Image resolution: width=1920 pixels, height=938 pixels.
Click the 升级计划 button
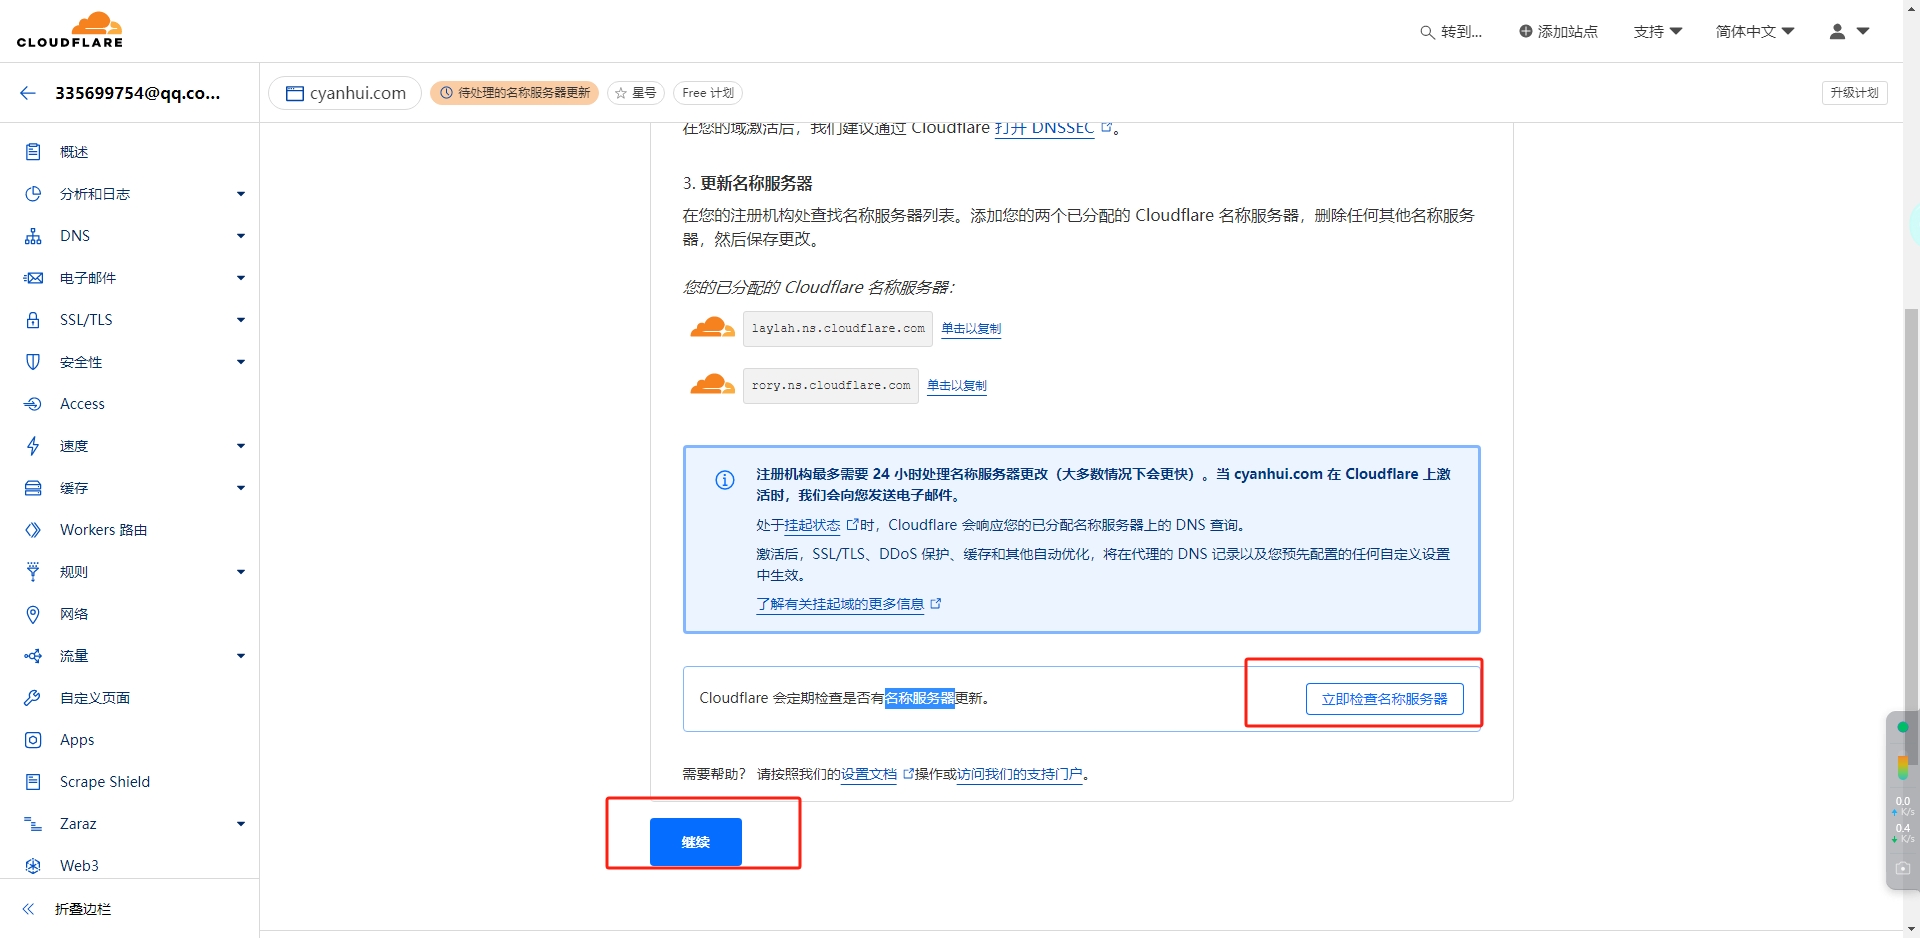1854,93
